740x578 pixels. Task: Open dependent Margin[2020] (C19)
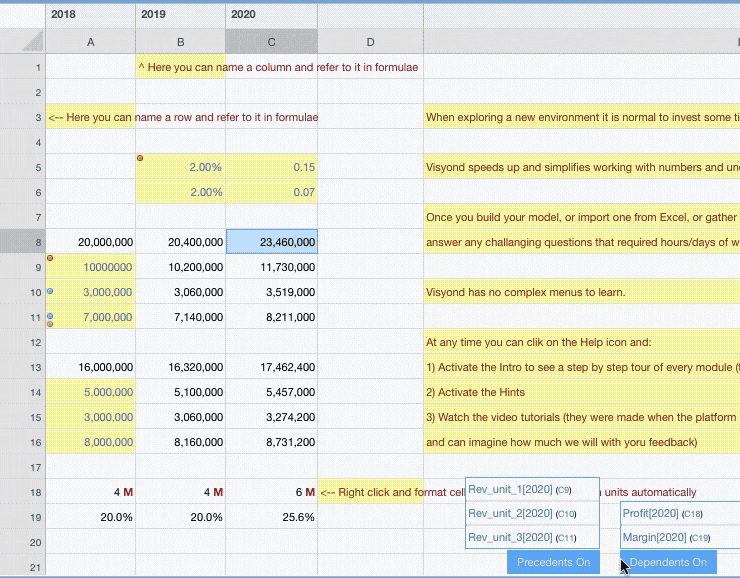point(680,537)
